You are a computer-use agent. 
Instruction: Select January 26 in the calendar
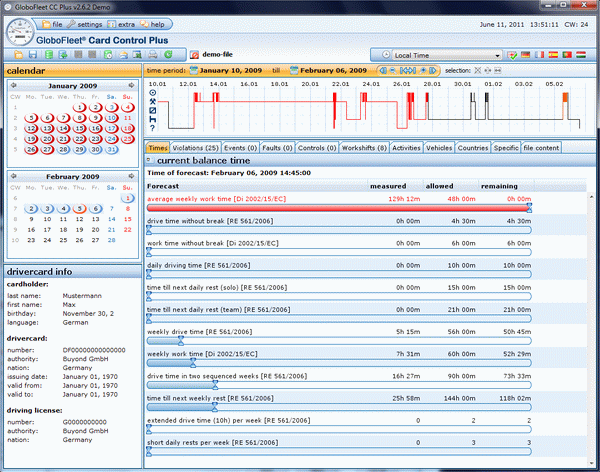[31, 149]
